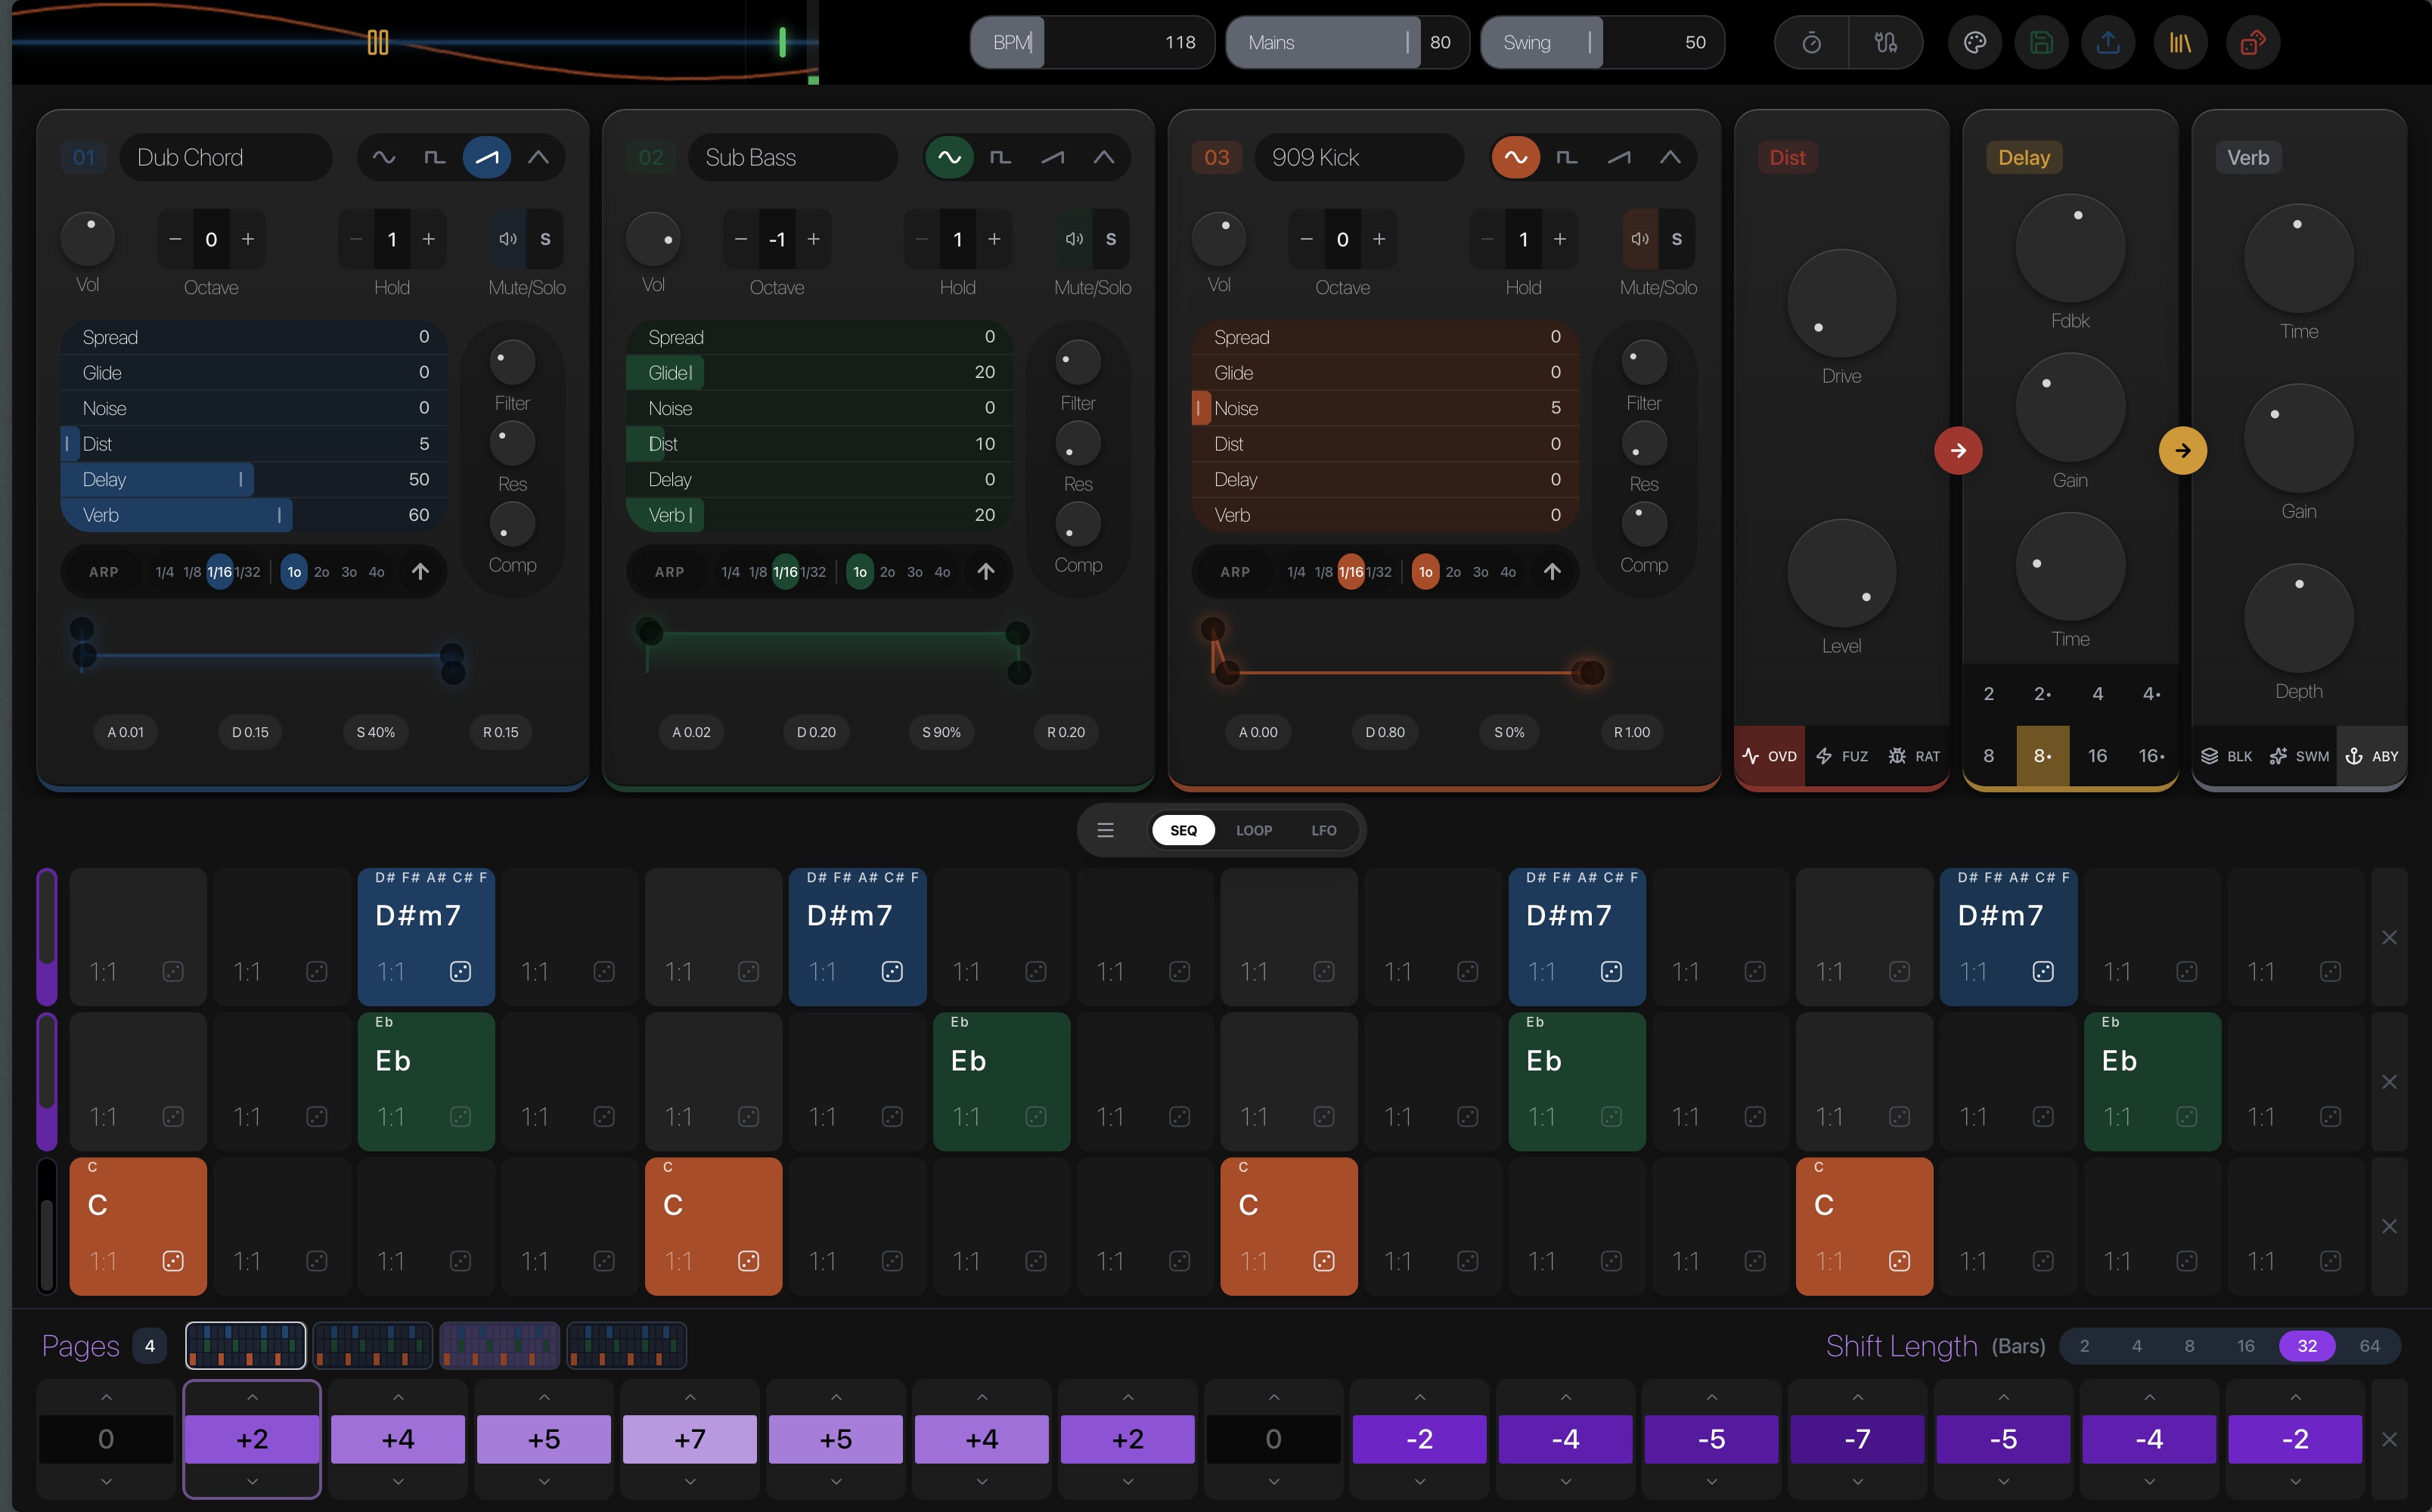Image resolution: width=2432 pixels, height=1512 pixels.
Task: Mute the 909 Kick track
Action: point(1640,239)
